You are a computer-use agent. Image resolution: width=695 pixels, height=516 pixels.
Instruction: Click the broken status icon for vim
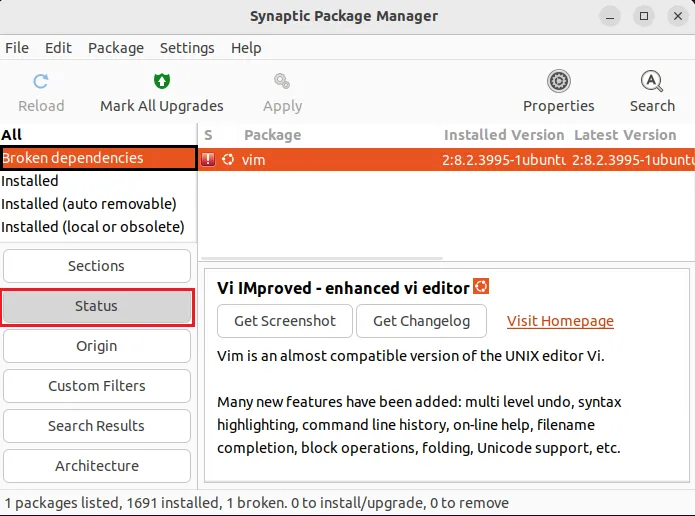point(208,160)
